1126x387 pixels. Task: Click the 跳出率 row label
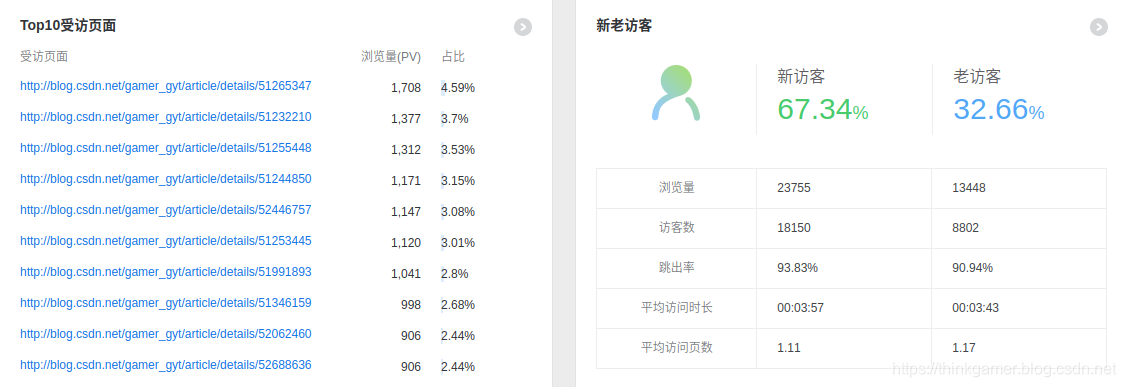676,268
